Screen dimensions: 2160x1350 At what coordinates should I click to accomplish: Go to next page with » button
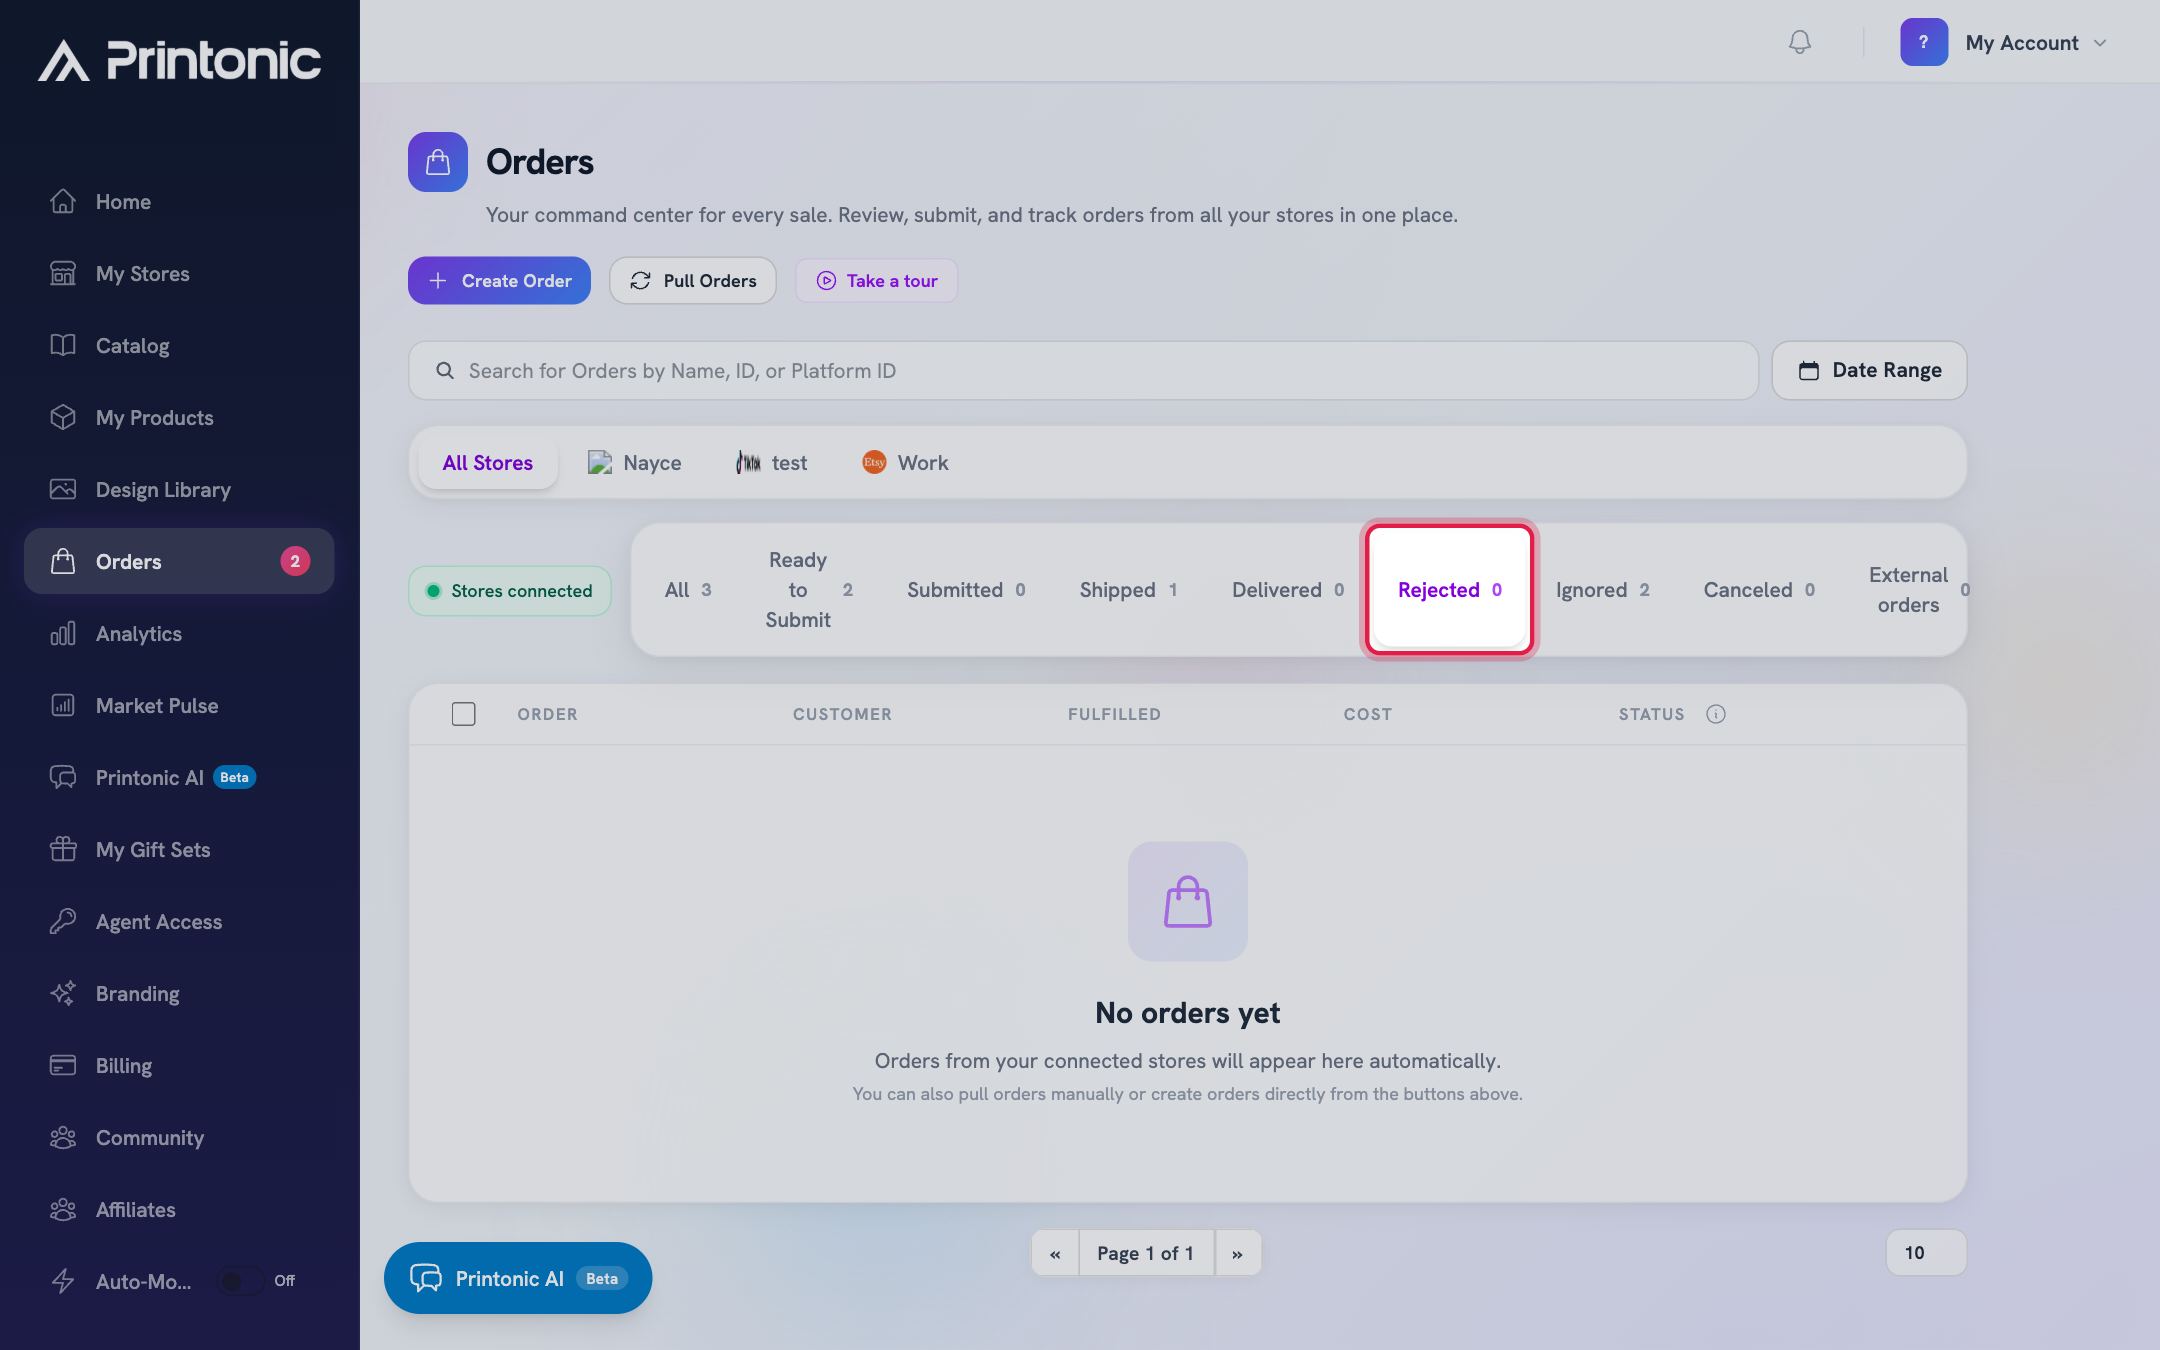point(1237,1253)
